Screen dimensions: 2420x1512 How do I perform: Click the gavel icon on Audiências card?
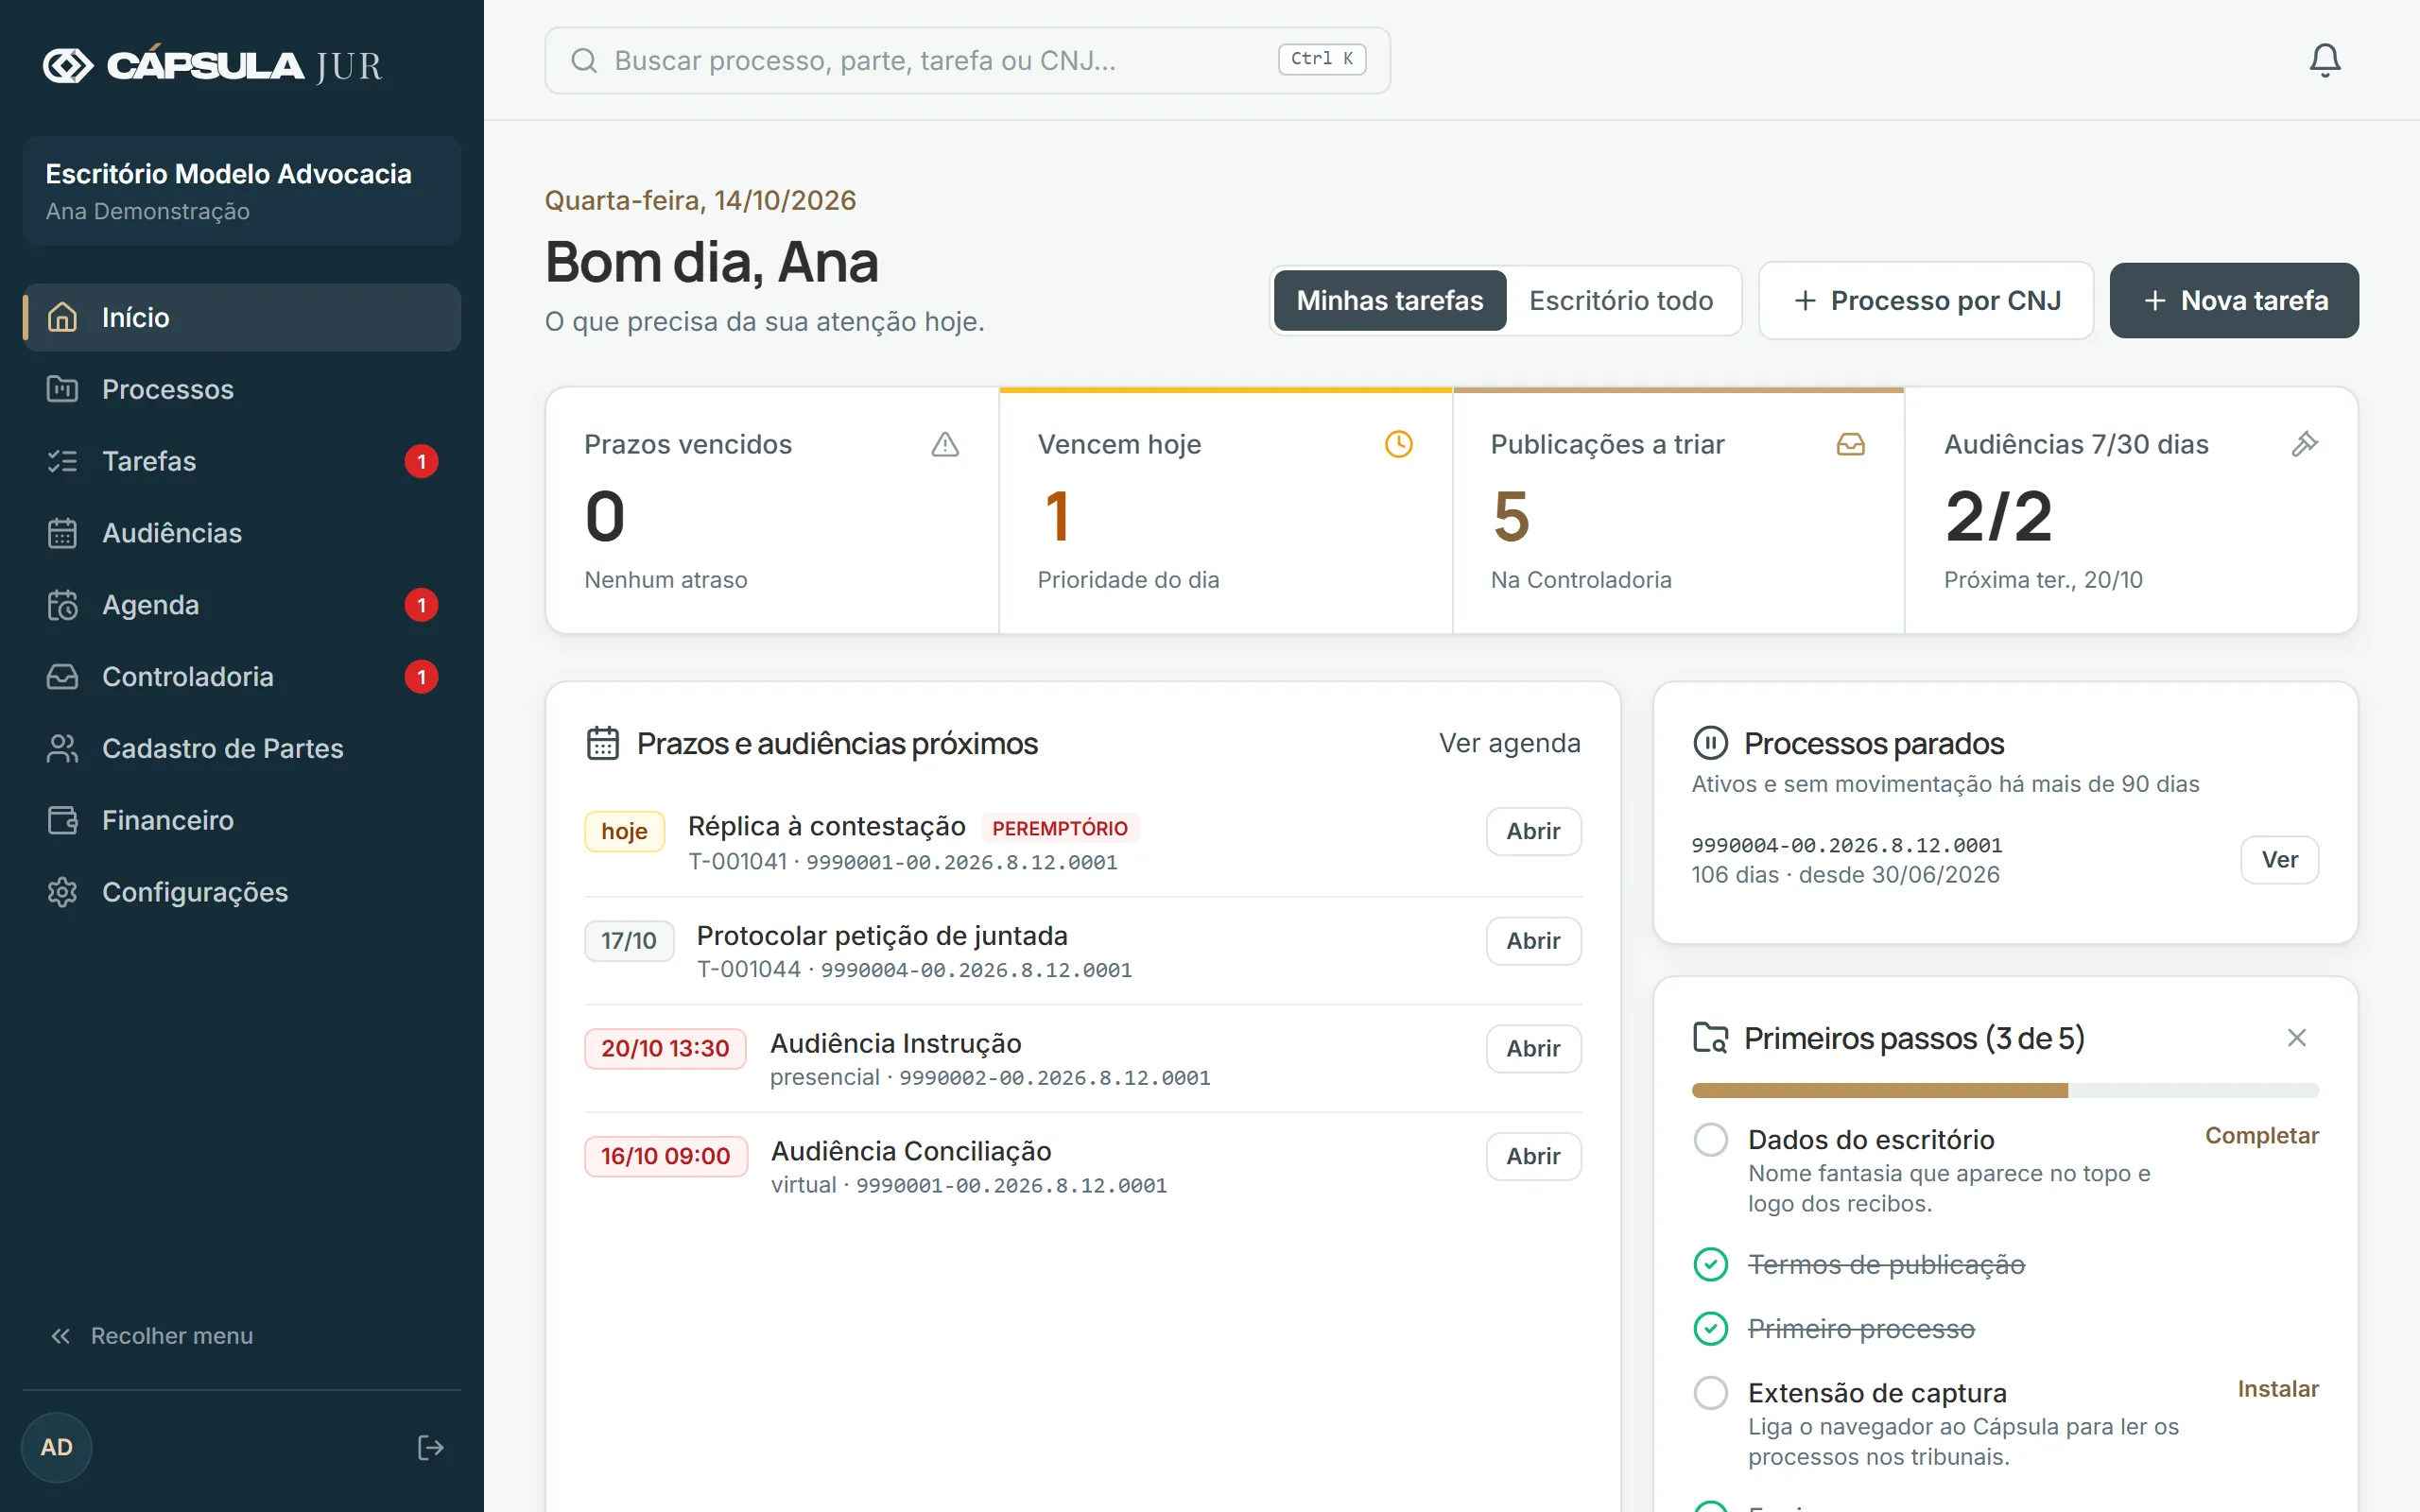pos(2304,444)
